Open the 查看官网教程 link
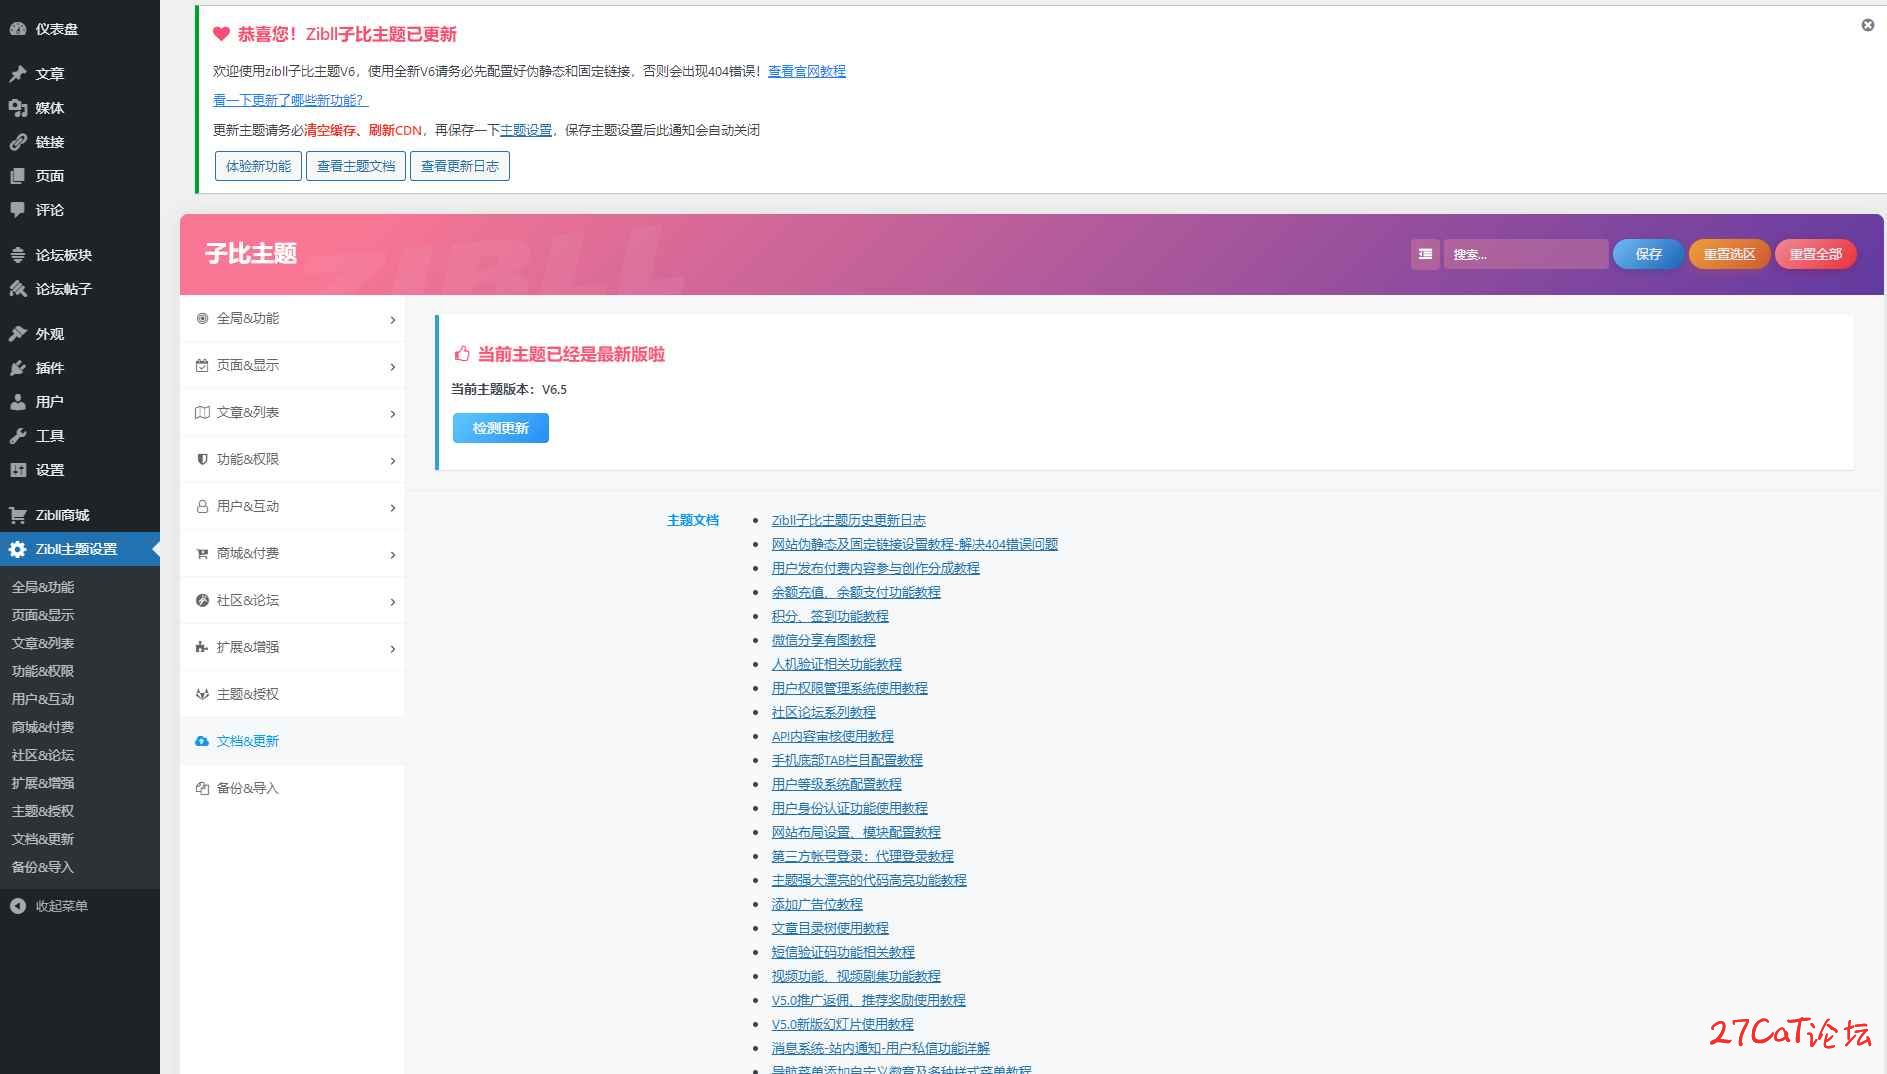Image resolution: width=1887 pixels, height=1074 pixels. click(806, 71)
